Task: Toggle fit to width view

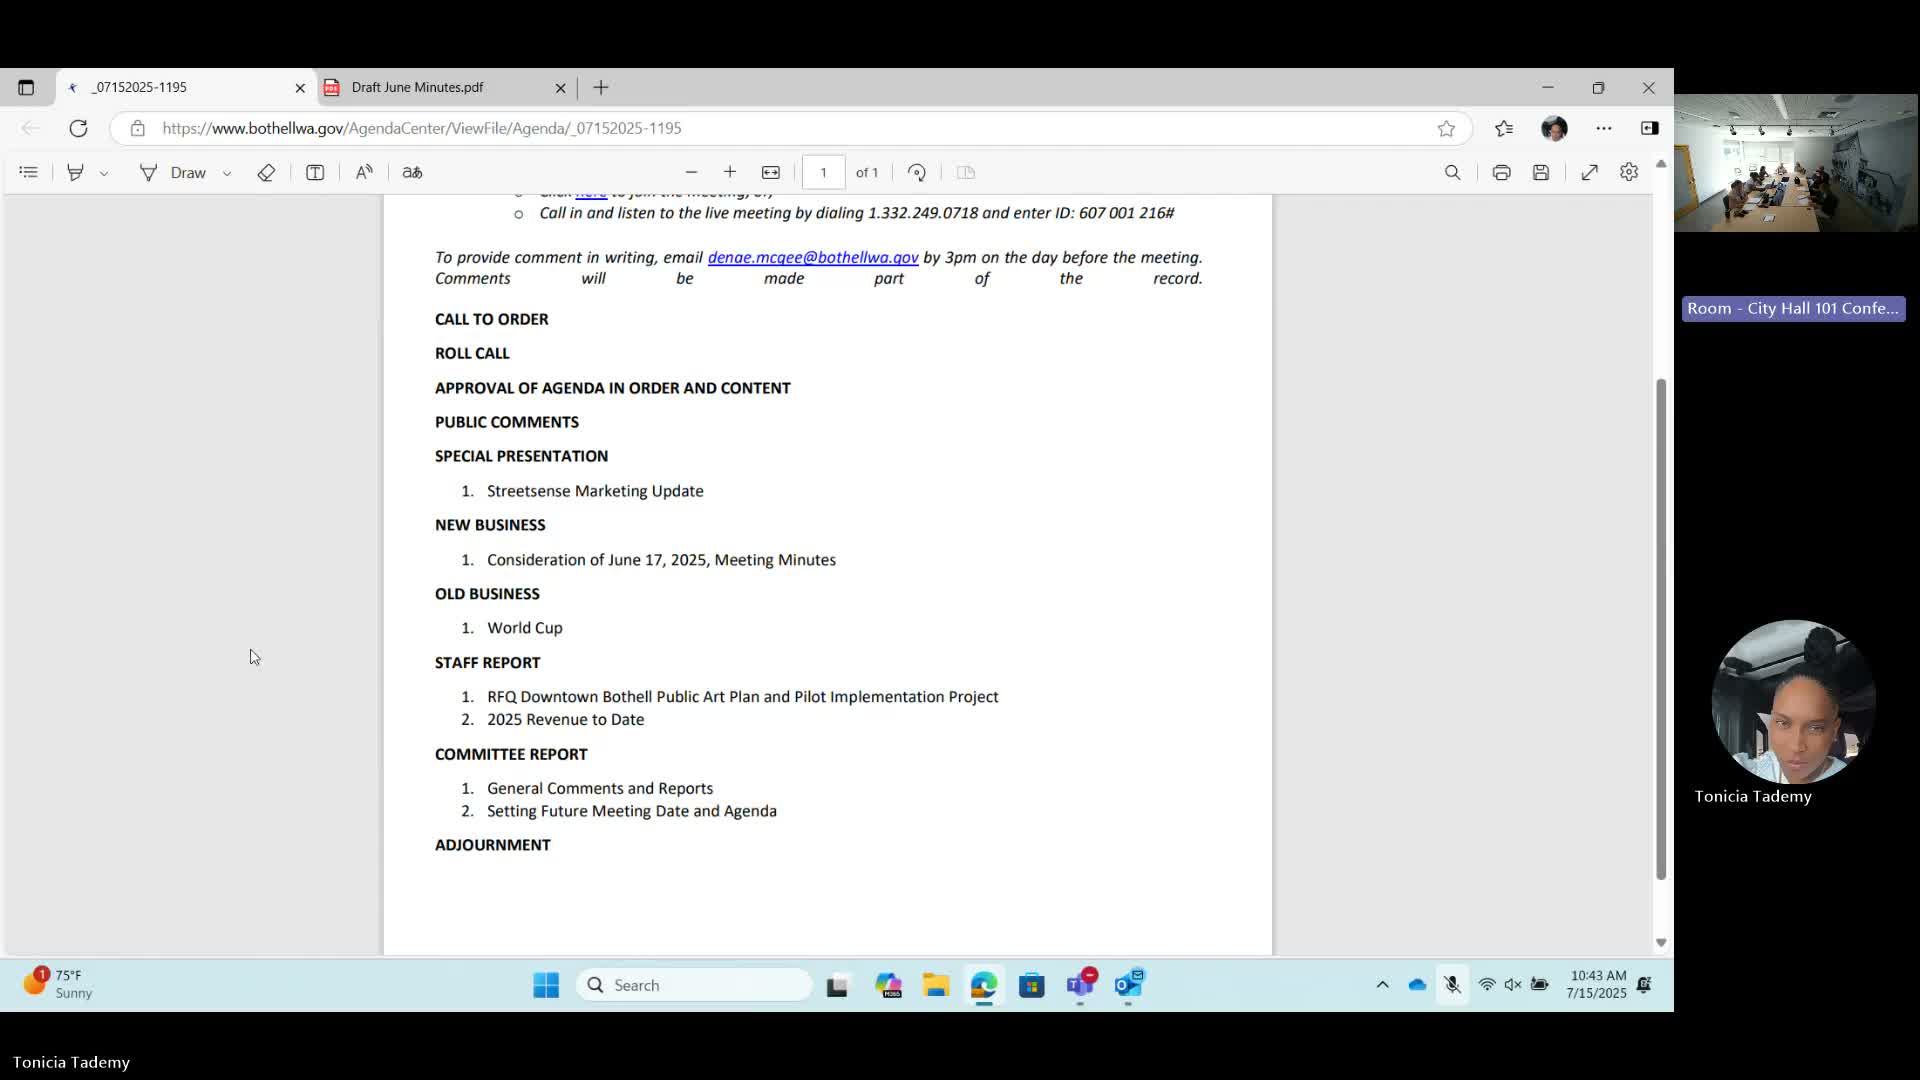Action: pos(771,172)
